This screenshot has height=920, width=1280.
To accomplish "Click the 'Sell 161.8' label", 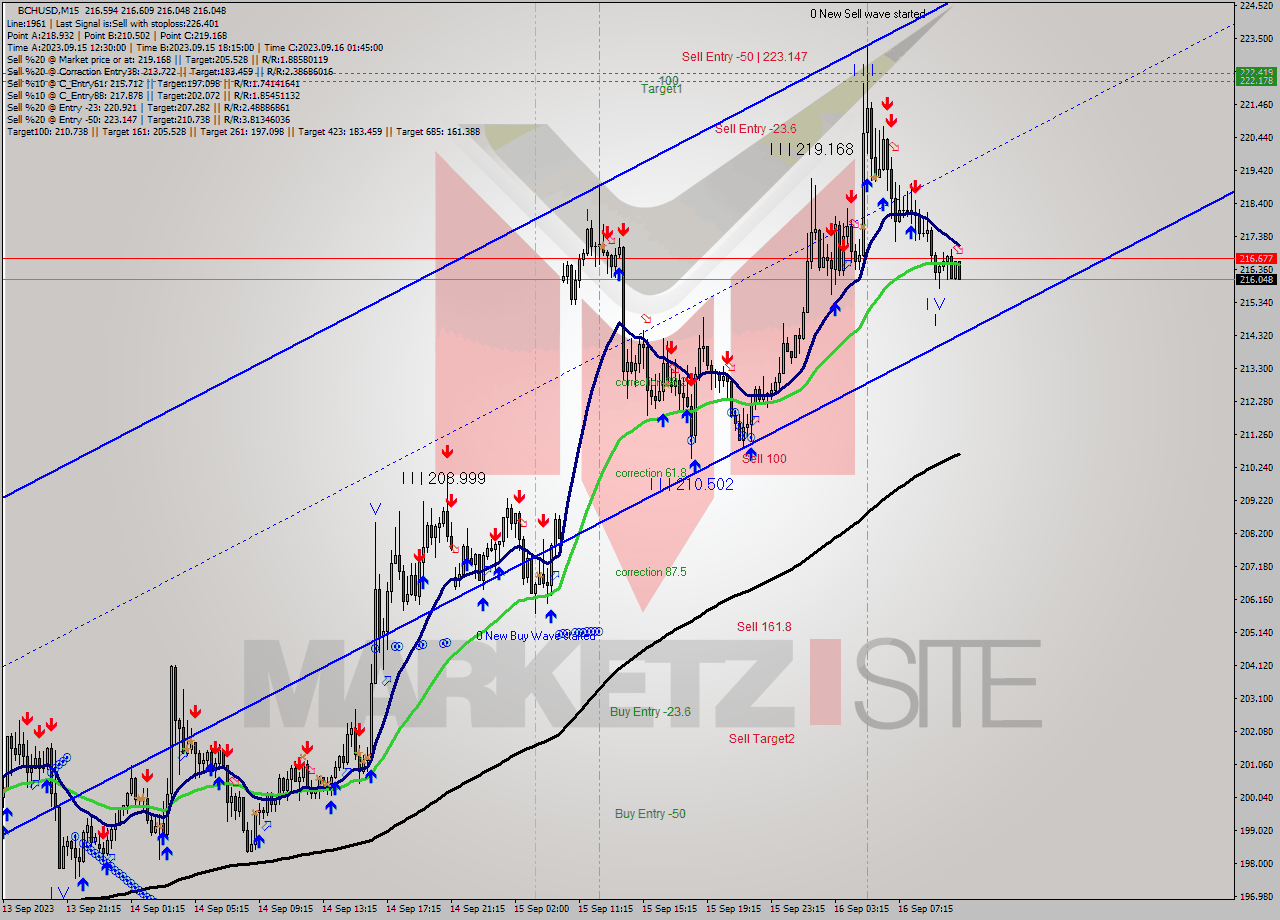I will coord(764,627).
